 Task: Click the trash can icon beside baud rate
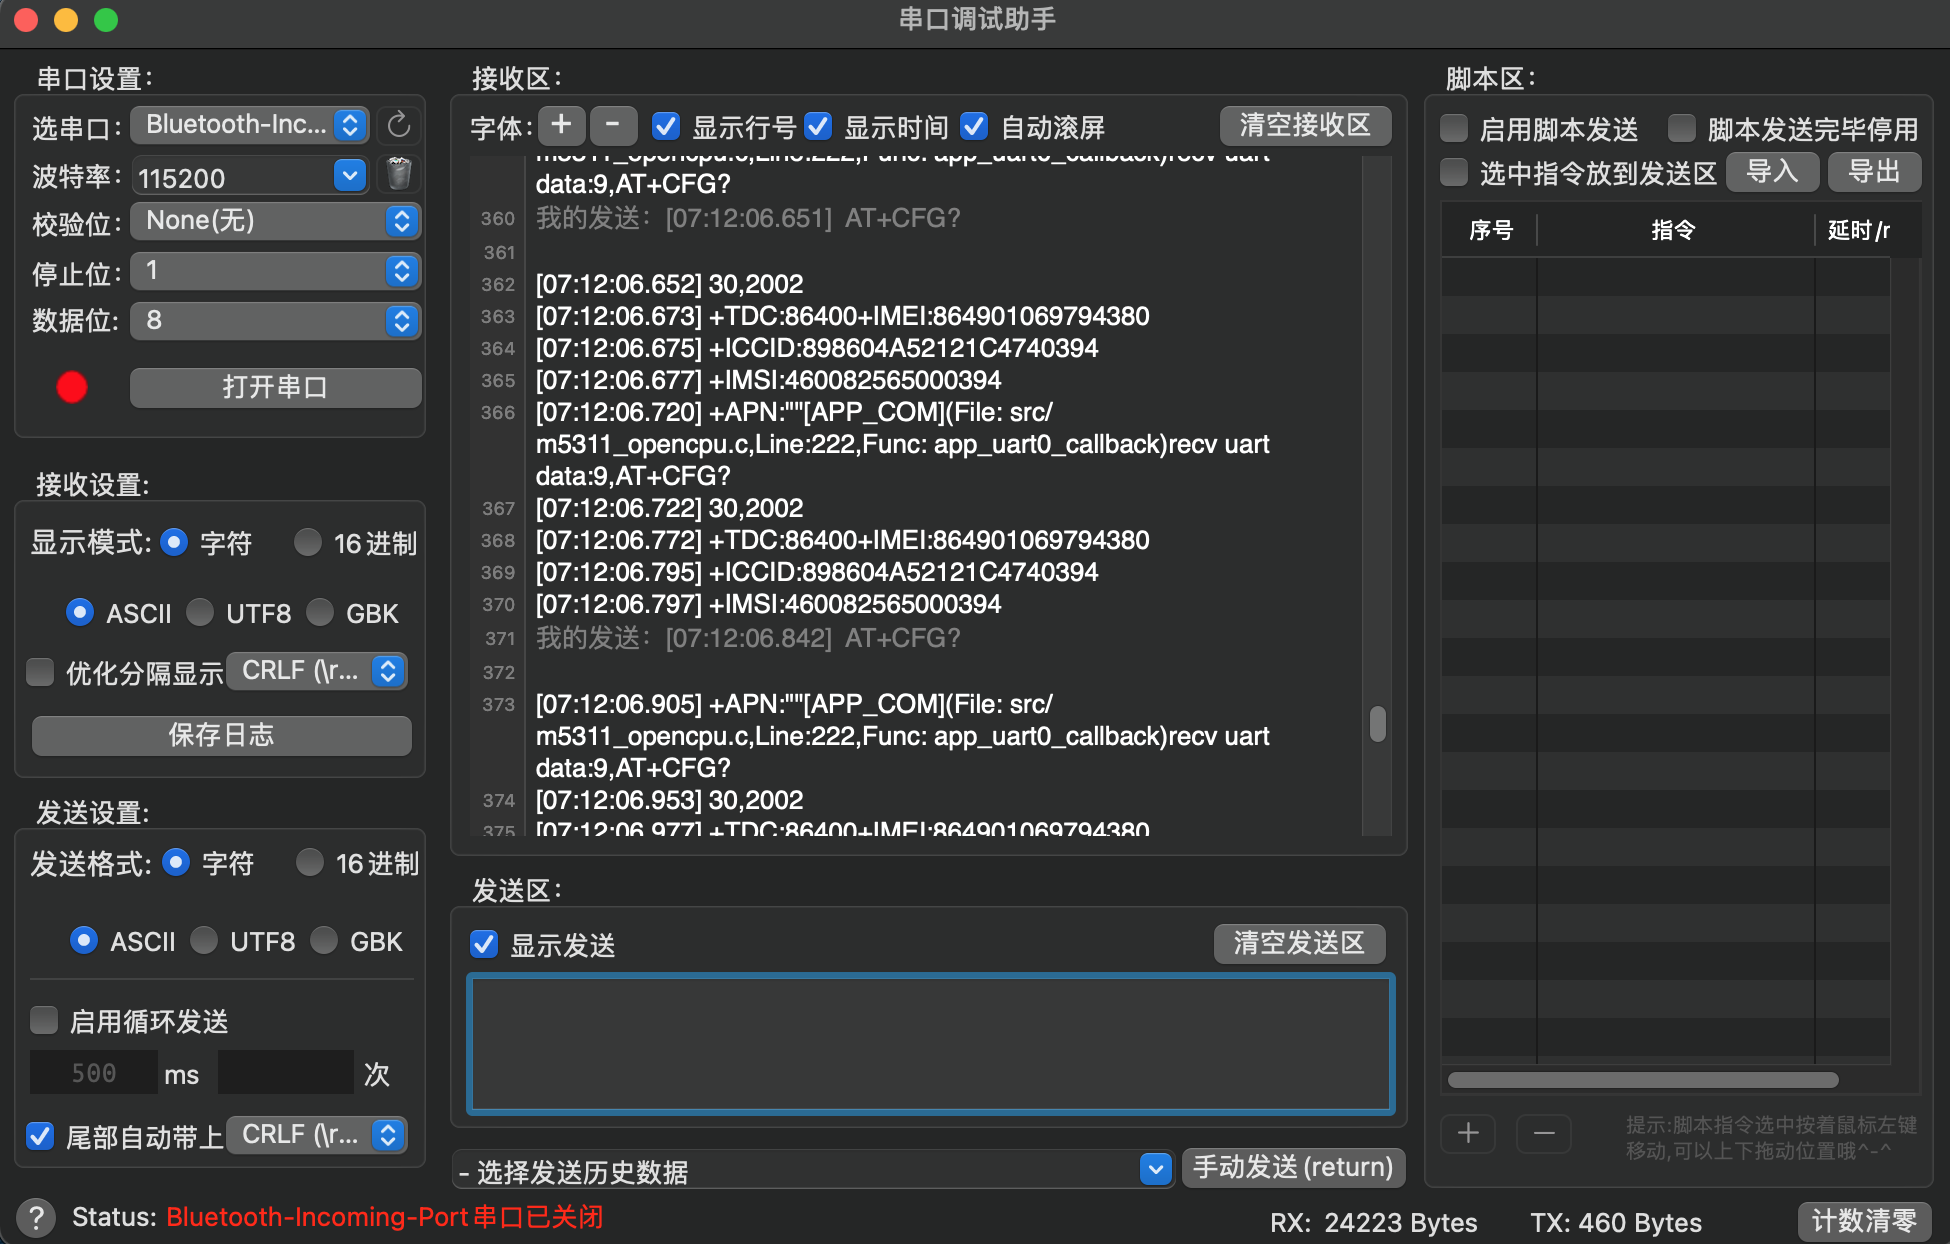click(x=399, y=175)
